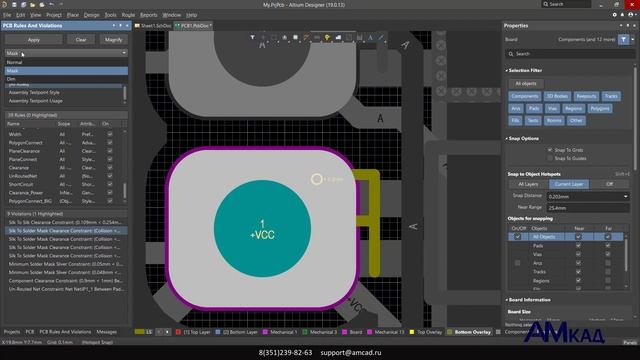
Task: Toggle the 3D Bodies selection filter button
Action: pos(557,96)
